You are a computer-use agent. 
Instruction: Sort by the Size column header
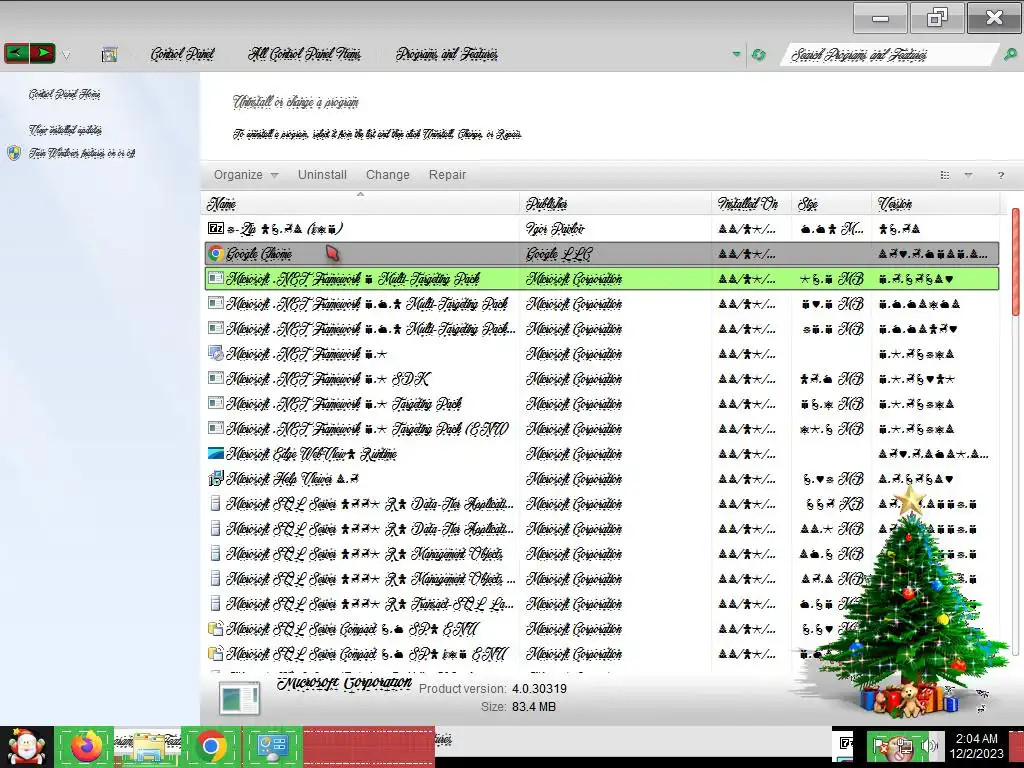coord(831,204)
